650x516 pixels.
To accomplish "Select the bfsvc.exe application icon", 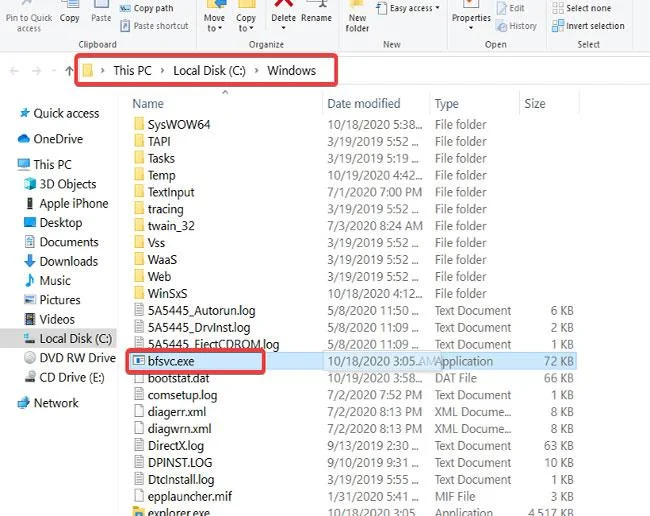I will tap(138, 361).
